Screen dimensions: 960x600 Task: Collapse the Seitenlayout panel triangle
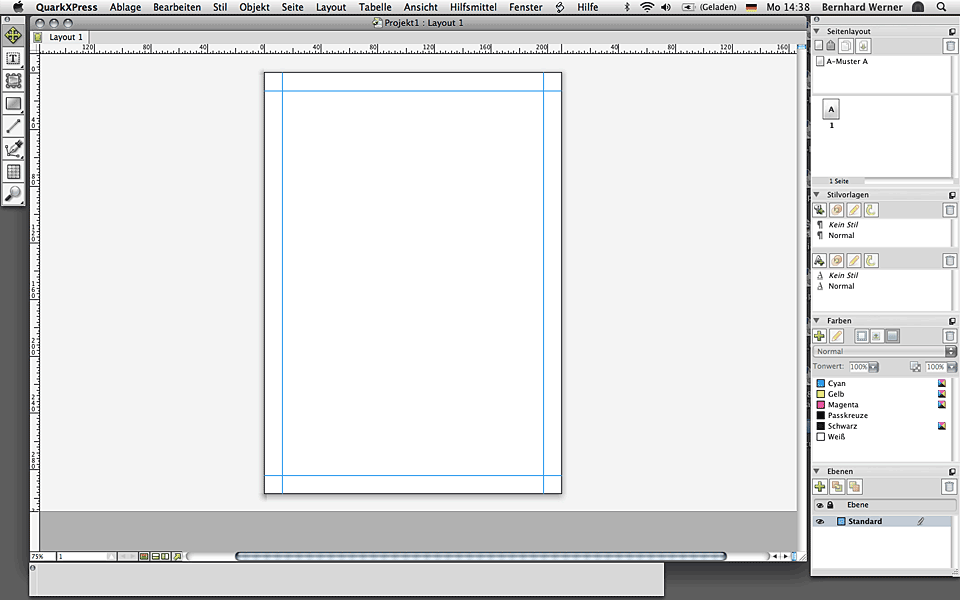coord(817,31)
